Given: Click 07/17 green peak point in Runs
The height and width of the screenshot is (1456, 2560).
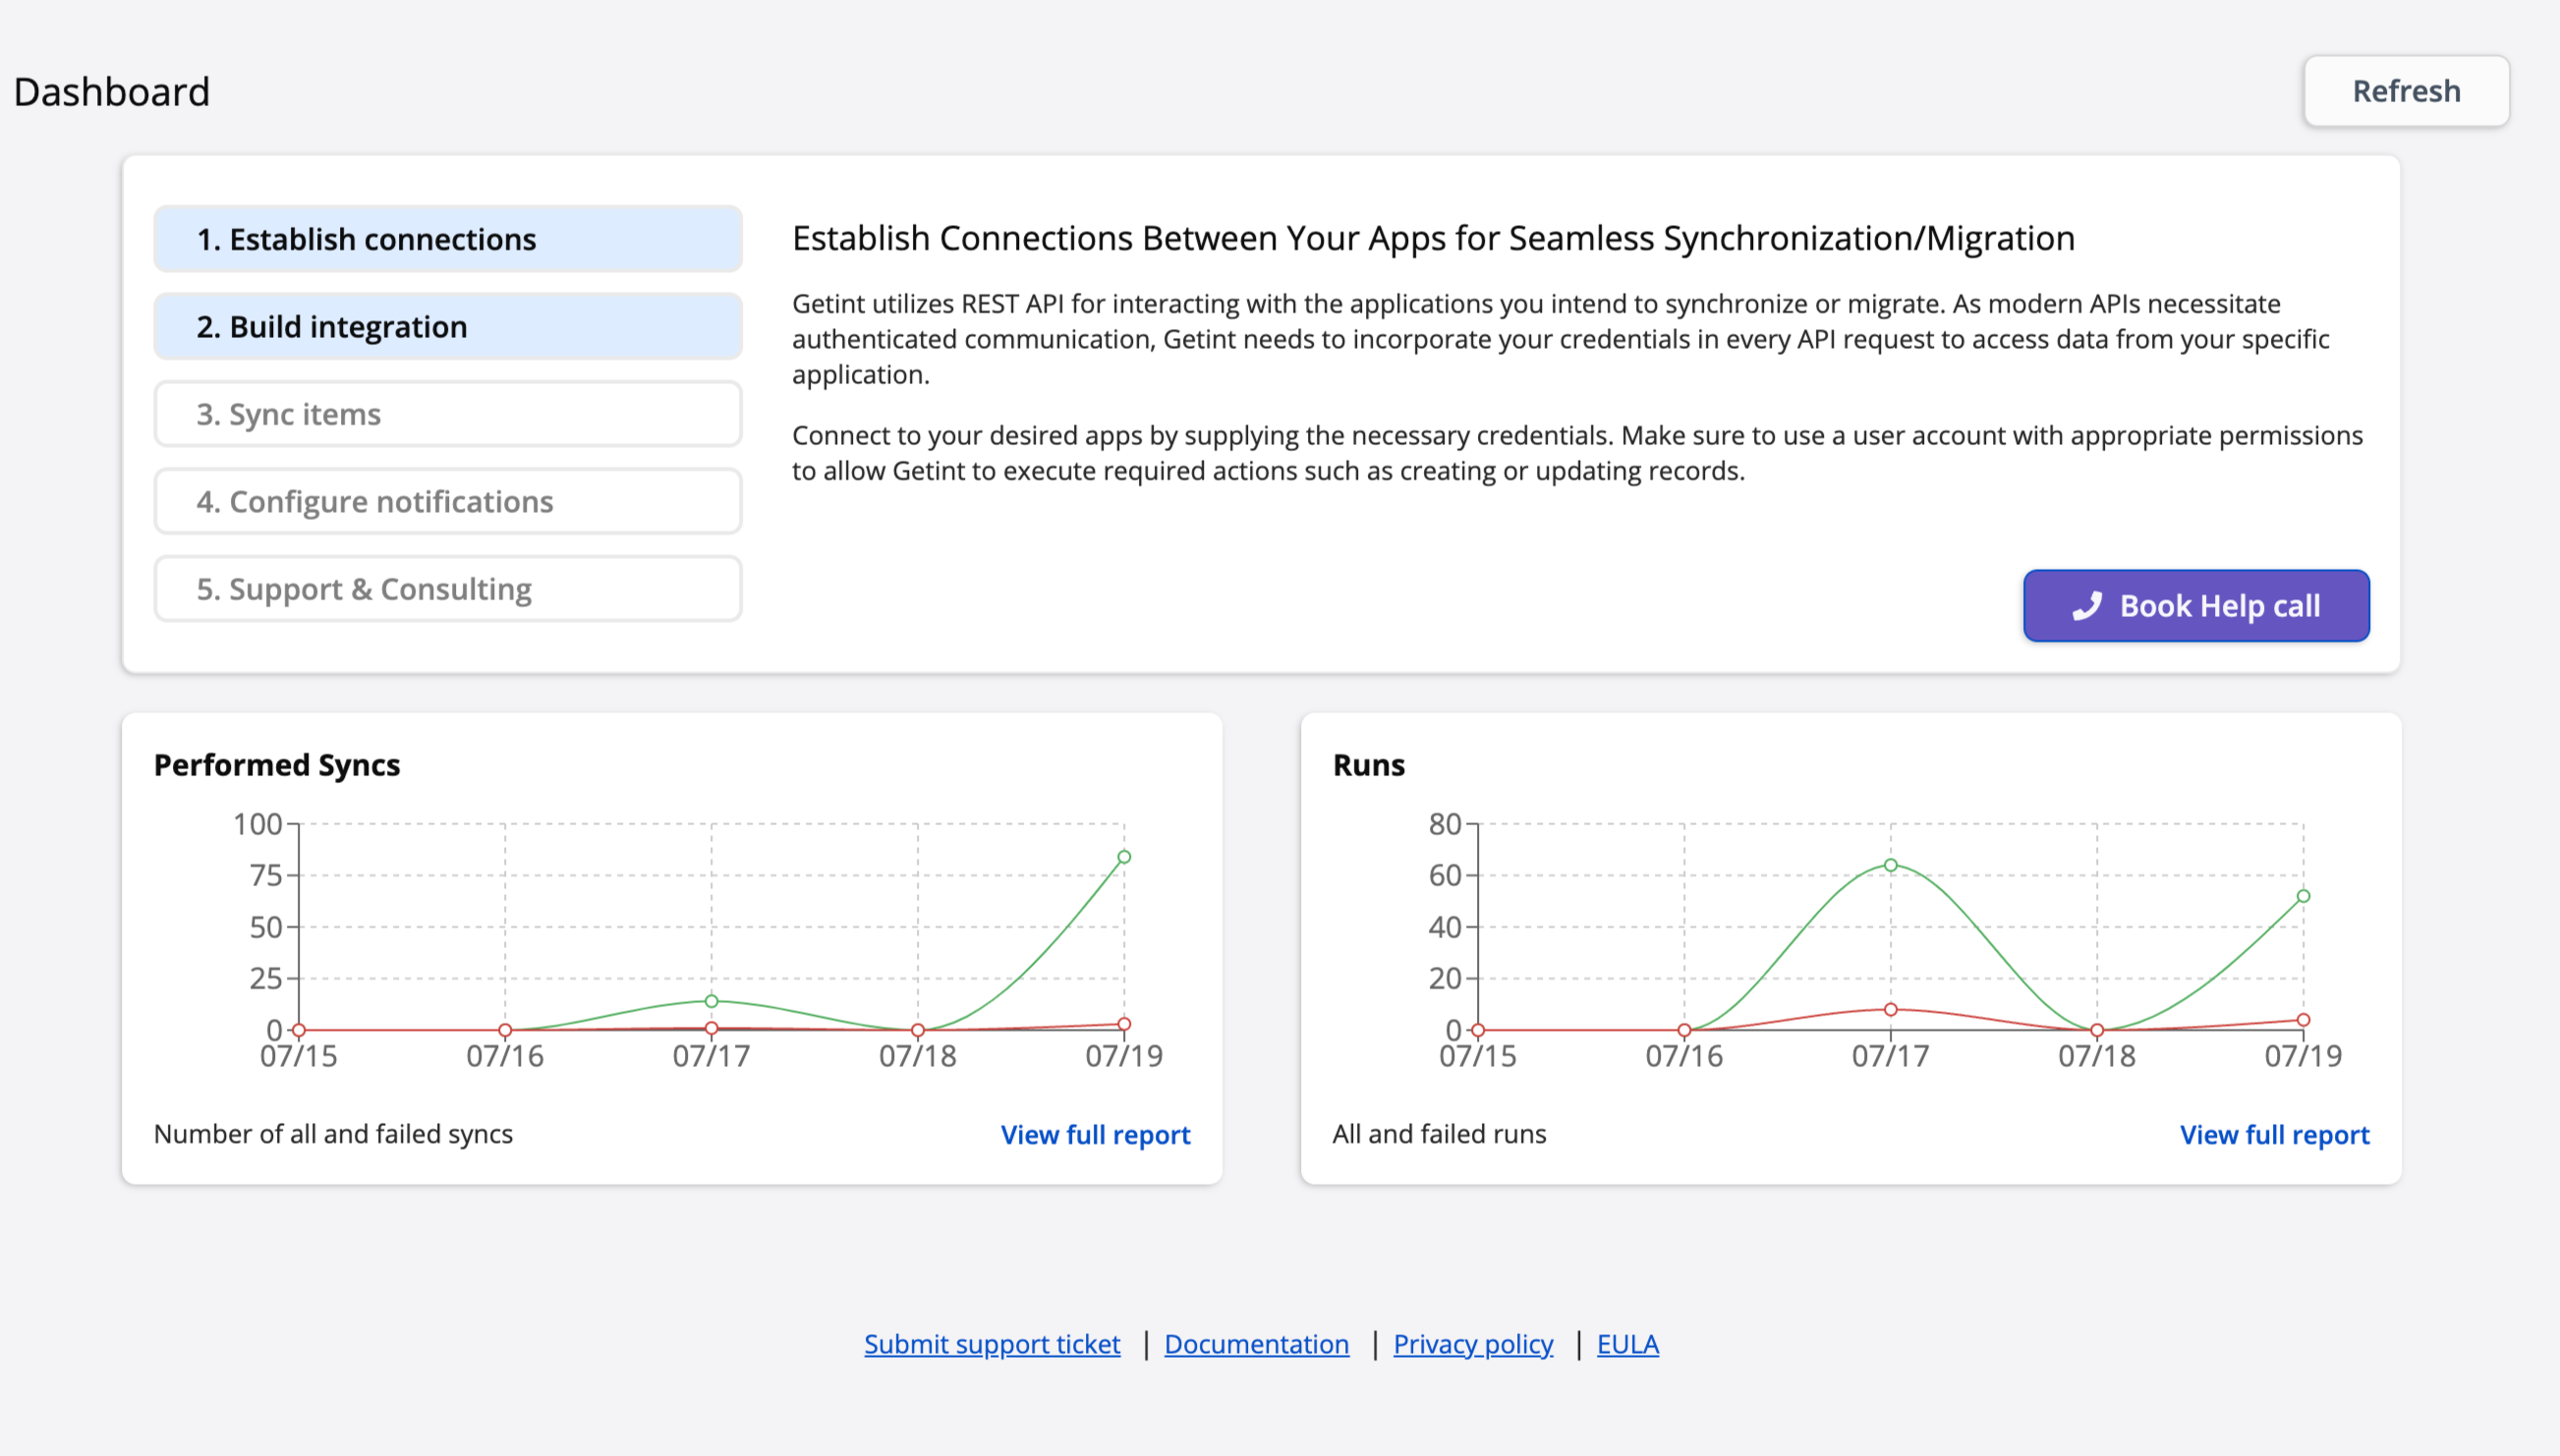Looking at the screenshot, I should click(x=1890, y=865).
